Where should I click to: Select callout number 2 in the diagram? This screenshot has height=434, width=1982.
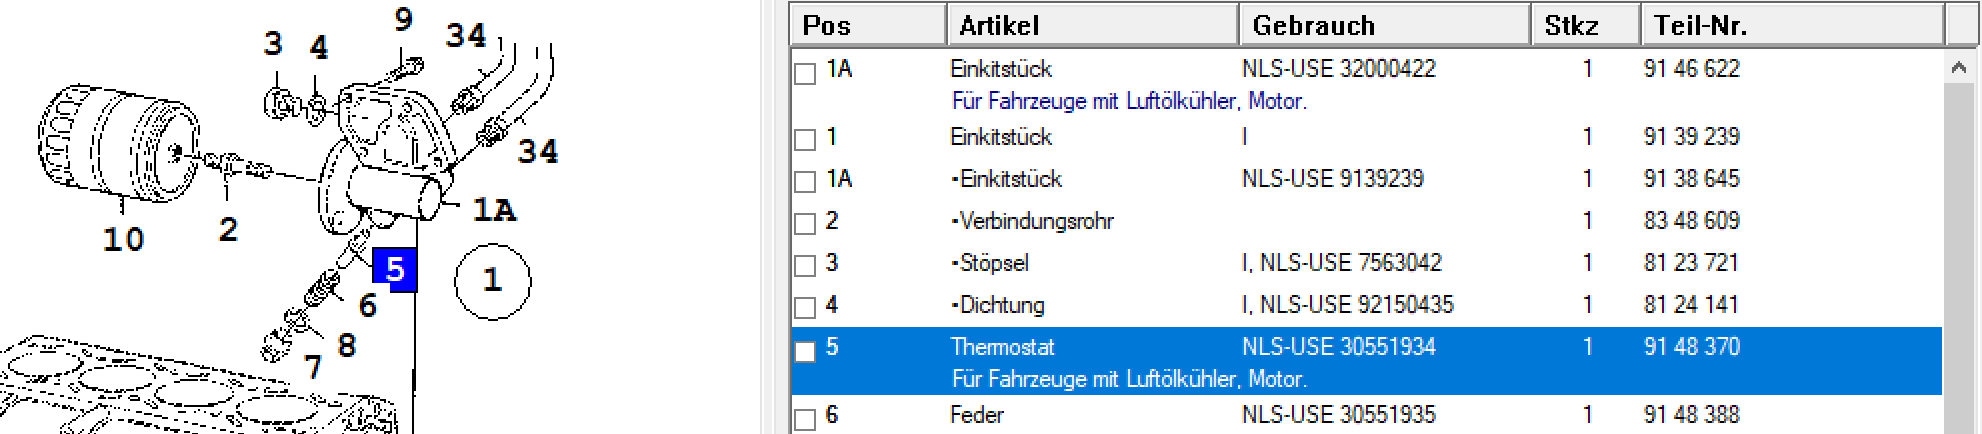click(x=228, y=229)
